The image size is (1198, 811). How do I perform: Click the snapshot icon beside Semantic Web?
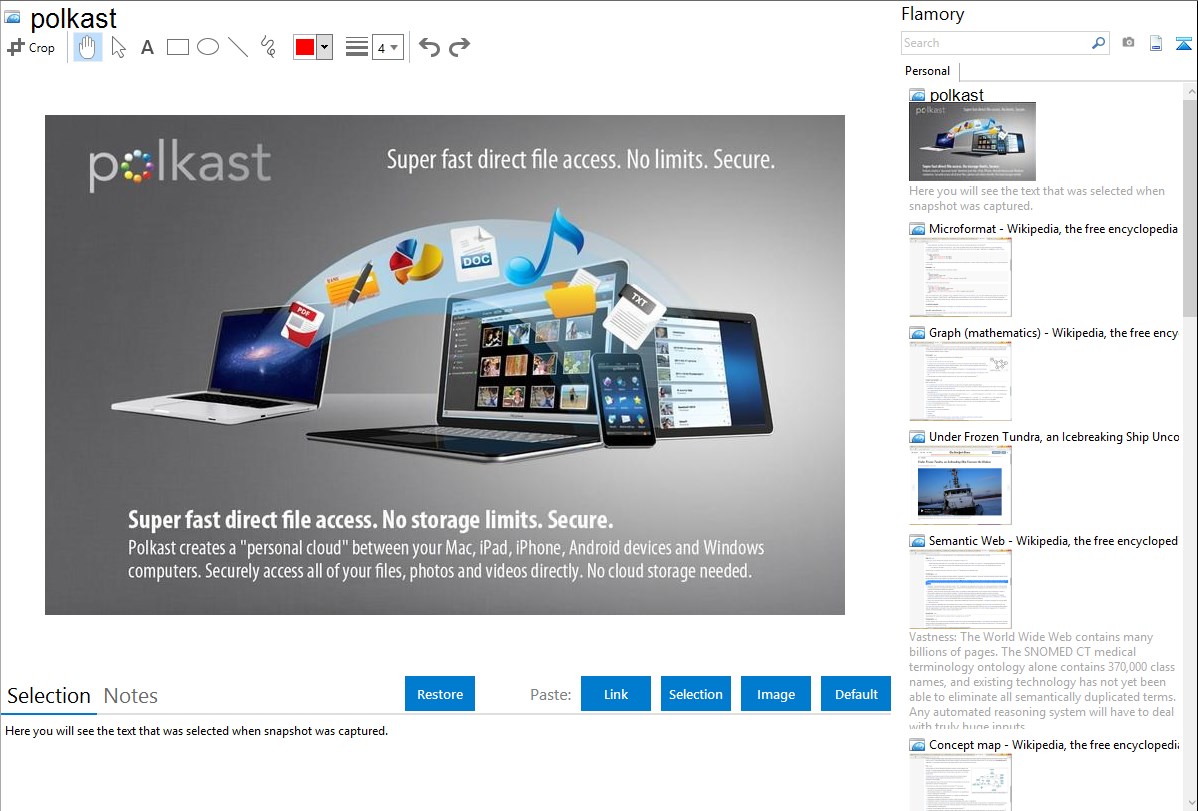918,541
